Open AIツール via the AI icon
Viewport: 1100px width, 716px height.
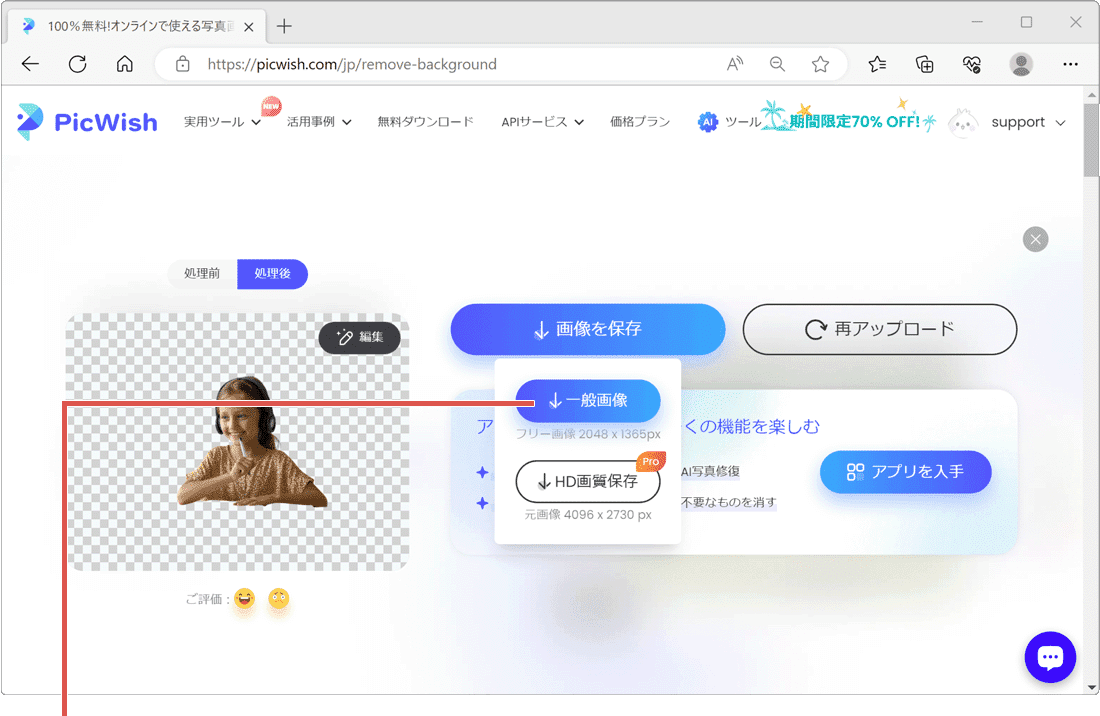(708, 121)
